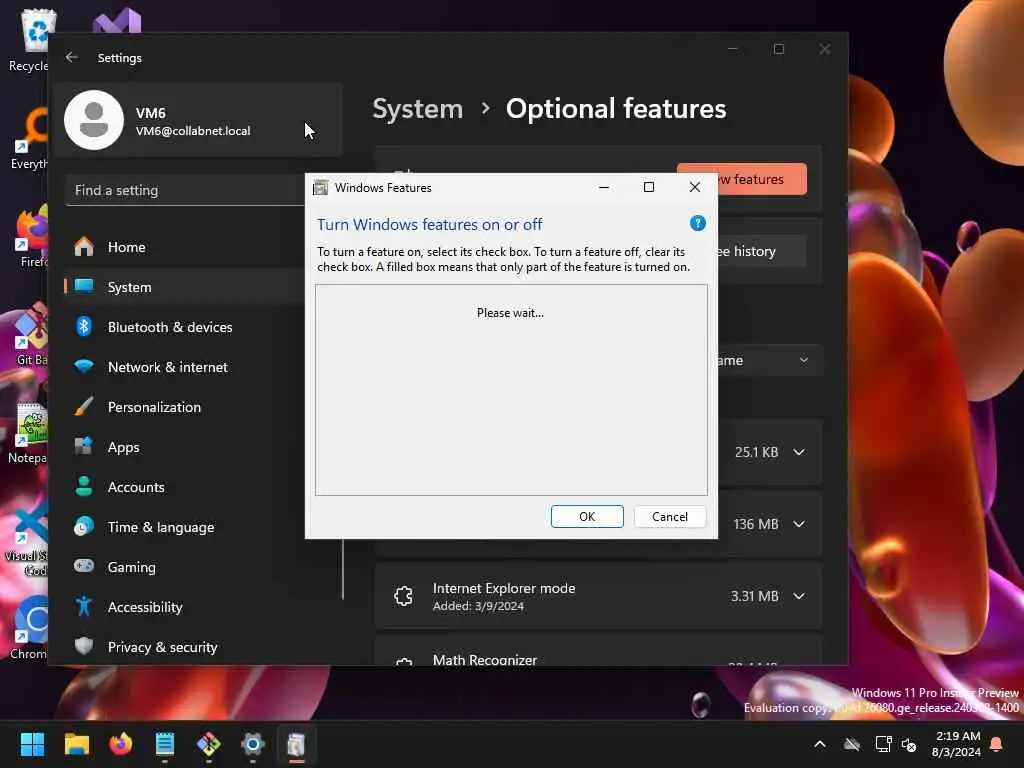Click the VM6 user avatar
The height and width of the screenshot is (768, 1024).
(x=94, y=120)
